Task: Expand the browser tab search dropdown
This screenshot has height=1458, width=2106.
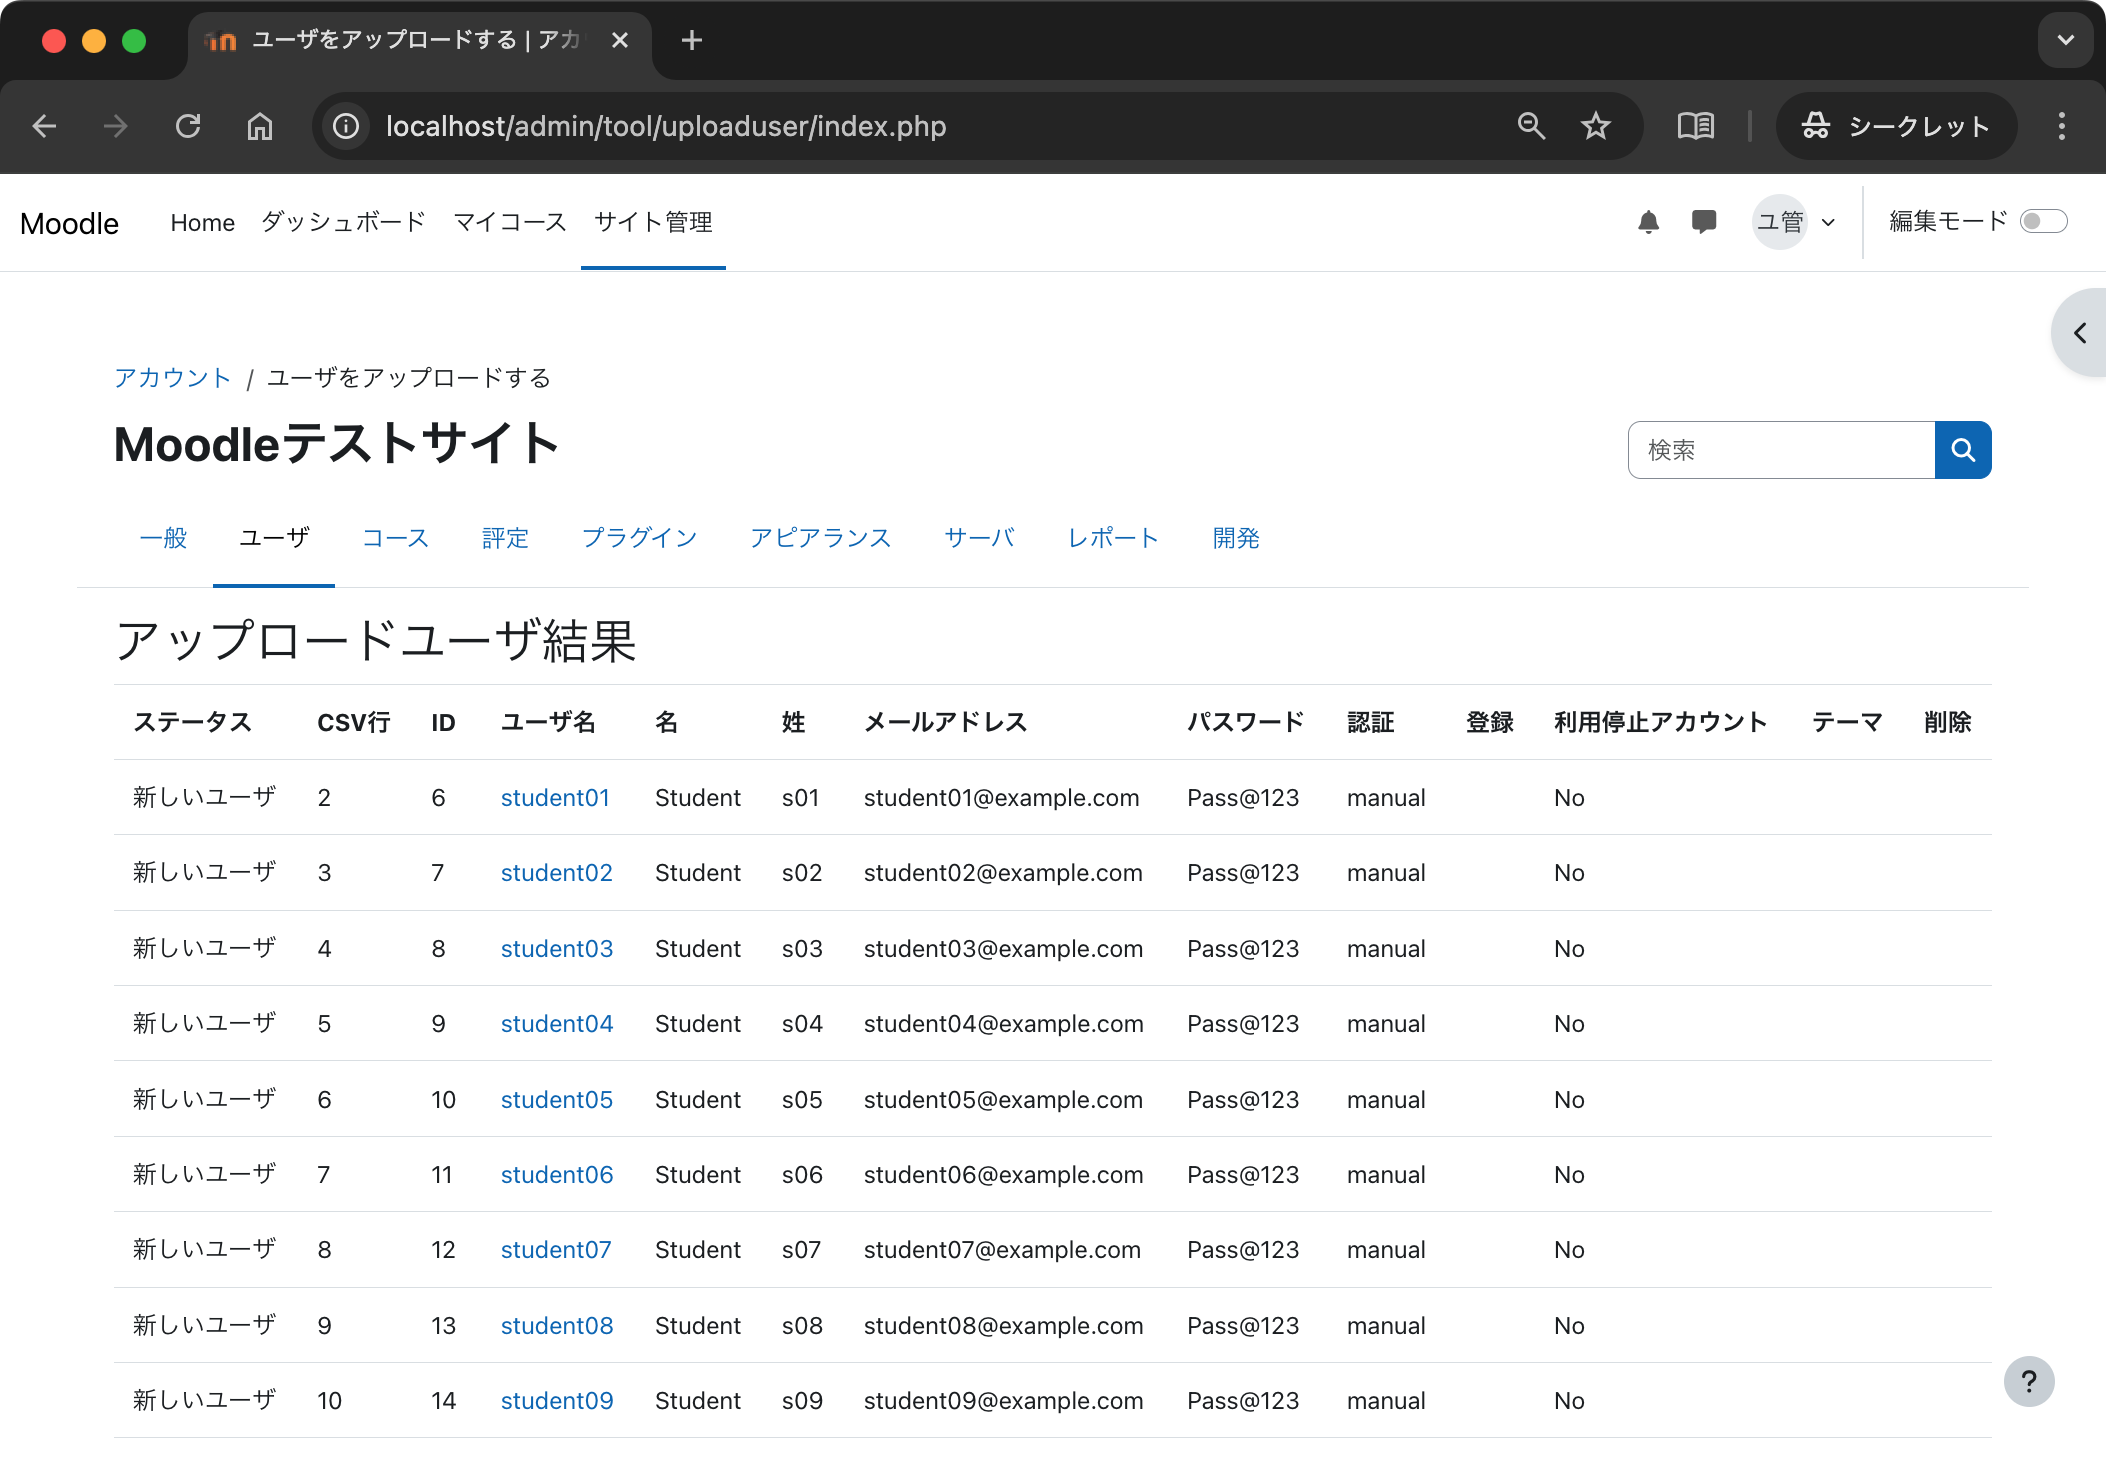Action: click(x=2065, y=40)
